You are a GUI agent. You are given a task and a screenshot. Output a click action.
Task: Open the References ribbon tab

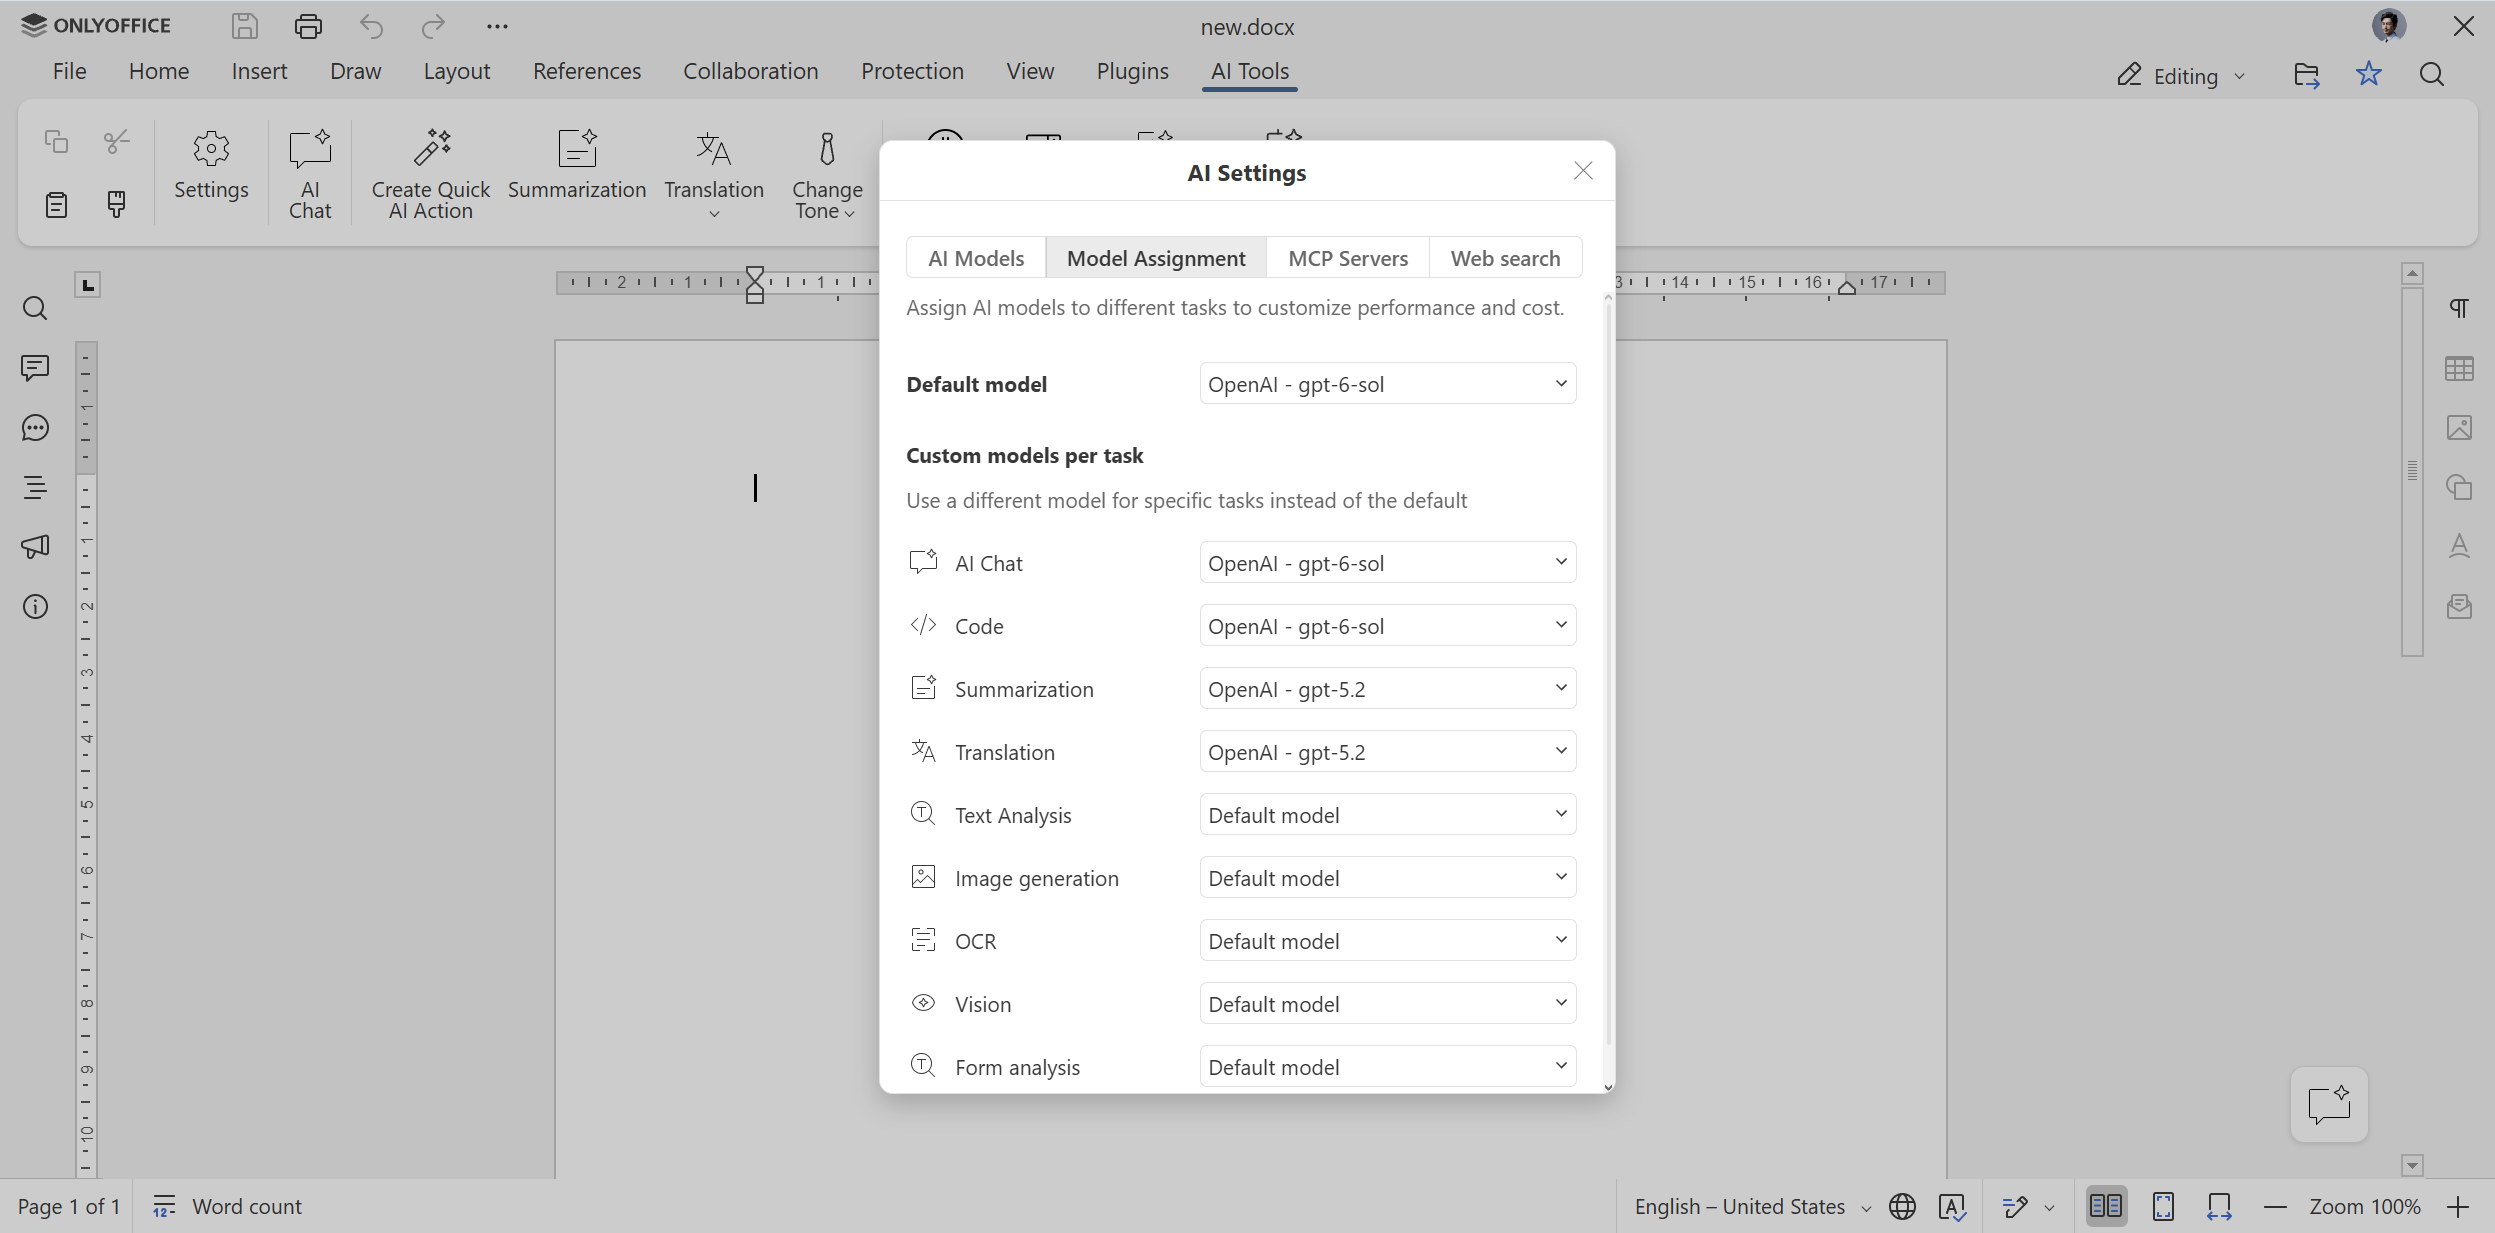coord(587,71)
